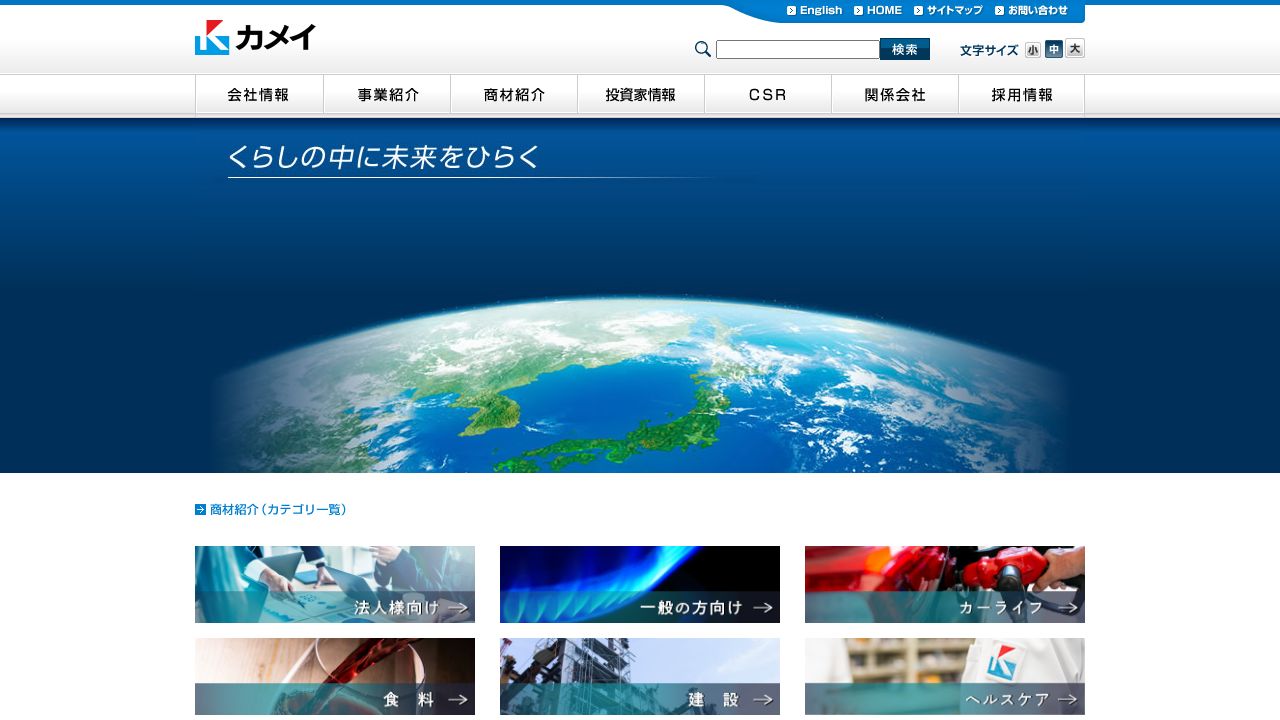
Task: Click the くらしの中に未来をひらく slogan text
Action: (384, 157)
